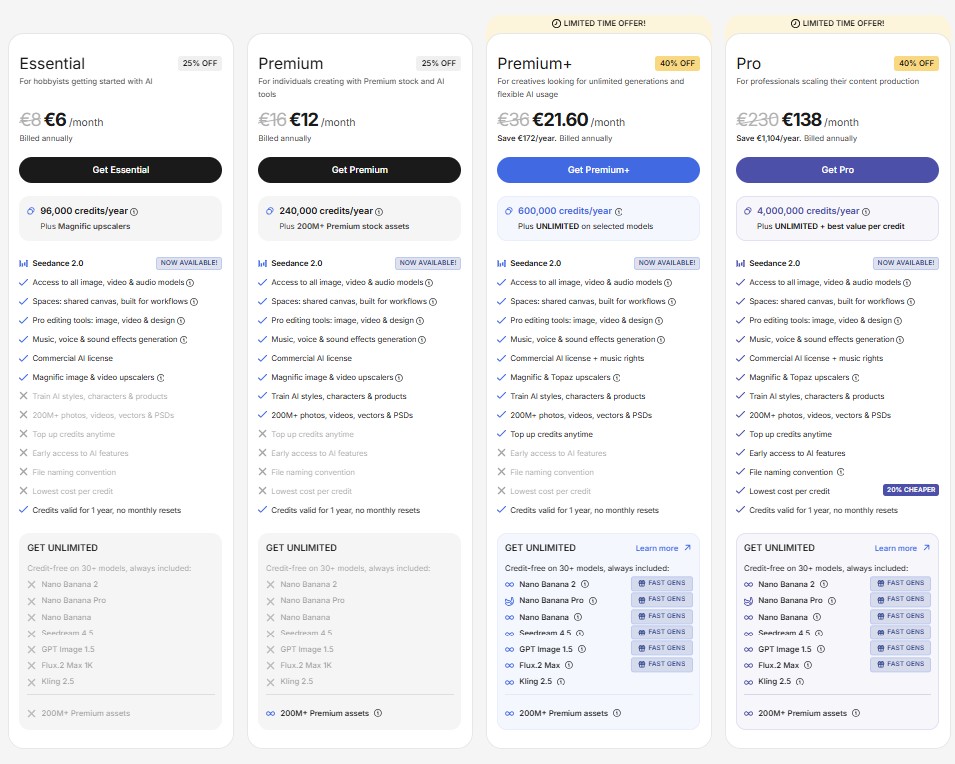The height and width of the screenshot is (764, 955).
Task: Click info icon beside Nano Banana Pro in Pro plan
Action: coord(832,601)
